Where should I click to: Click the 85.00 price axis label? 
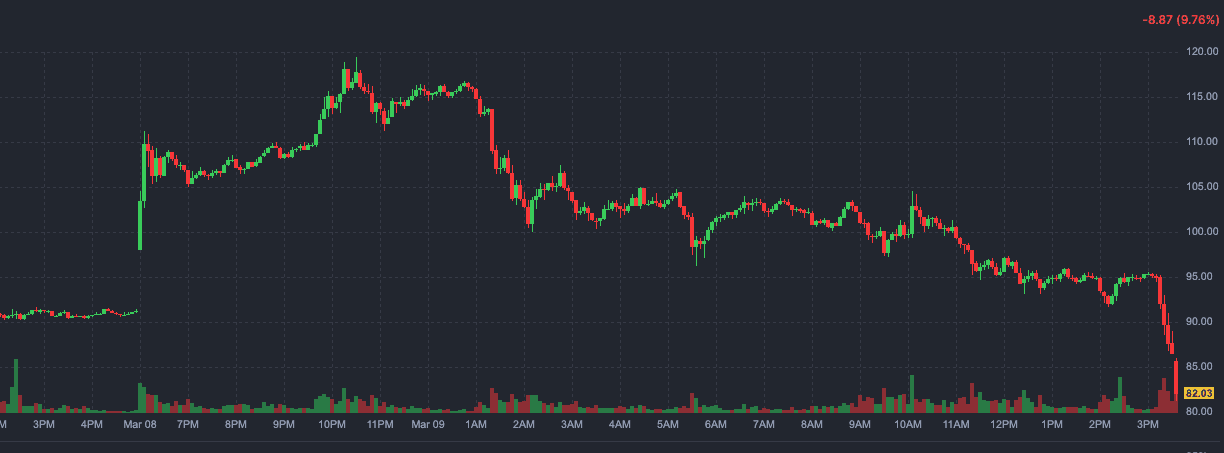click(x=1200, y=367)
